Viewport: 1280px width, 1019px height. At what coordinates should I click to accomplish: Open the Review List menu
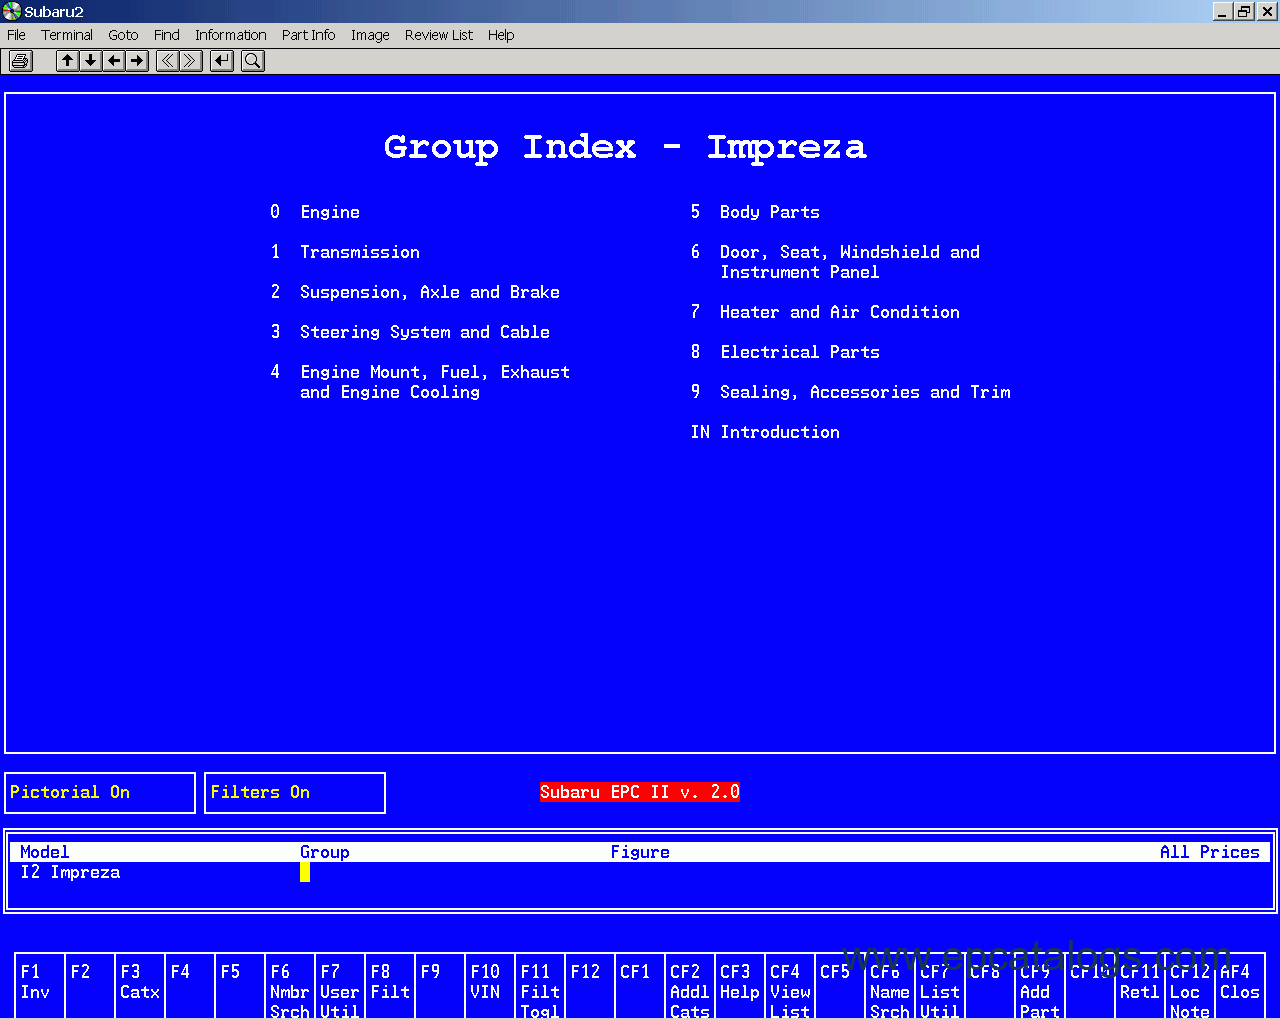click(x=439, y=35)
